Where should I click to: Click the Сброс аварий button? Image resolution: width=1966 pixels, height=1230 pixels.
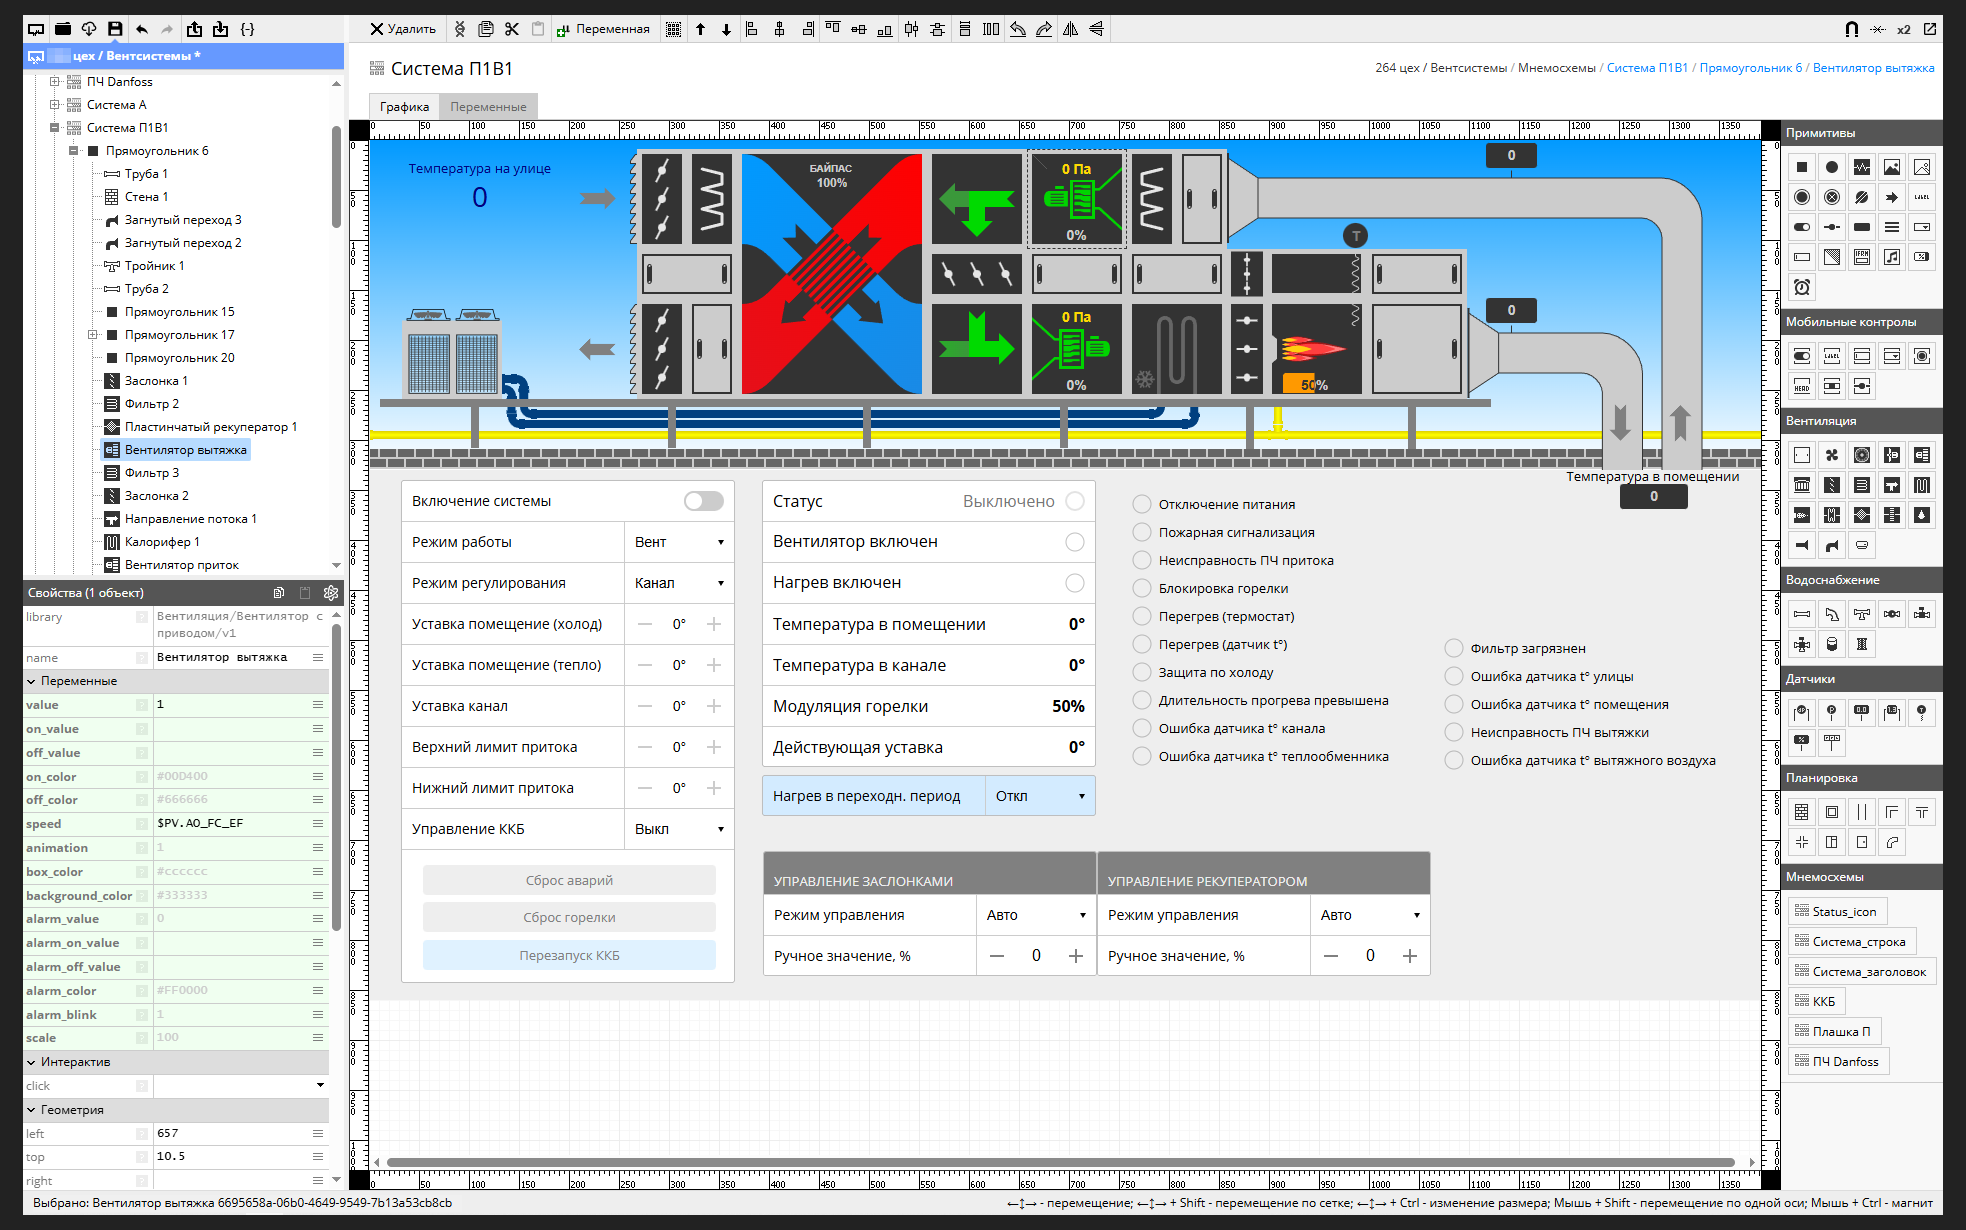[569, 880]
